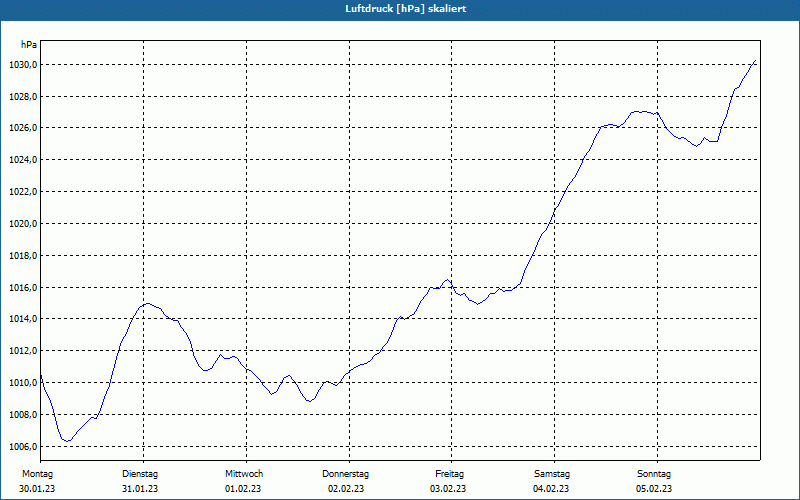Click the 'Donnerstag' day label
The height and width of the screenshot is (500, 800).
345,474
